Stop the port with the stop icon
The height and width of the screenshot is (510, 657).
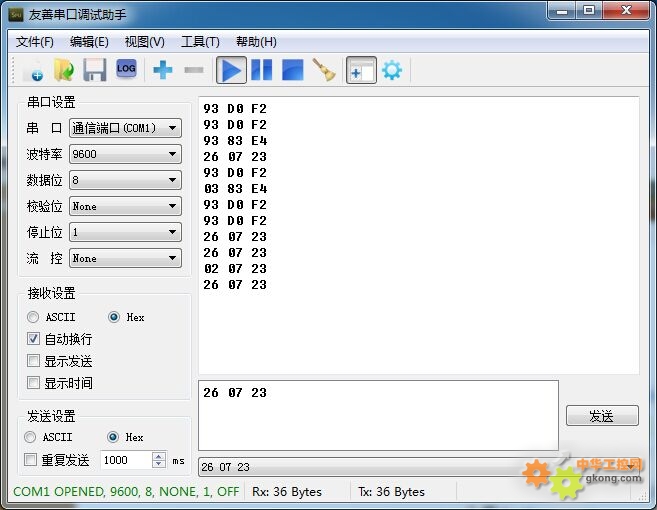292,70
